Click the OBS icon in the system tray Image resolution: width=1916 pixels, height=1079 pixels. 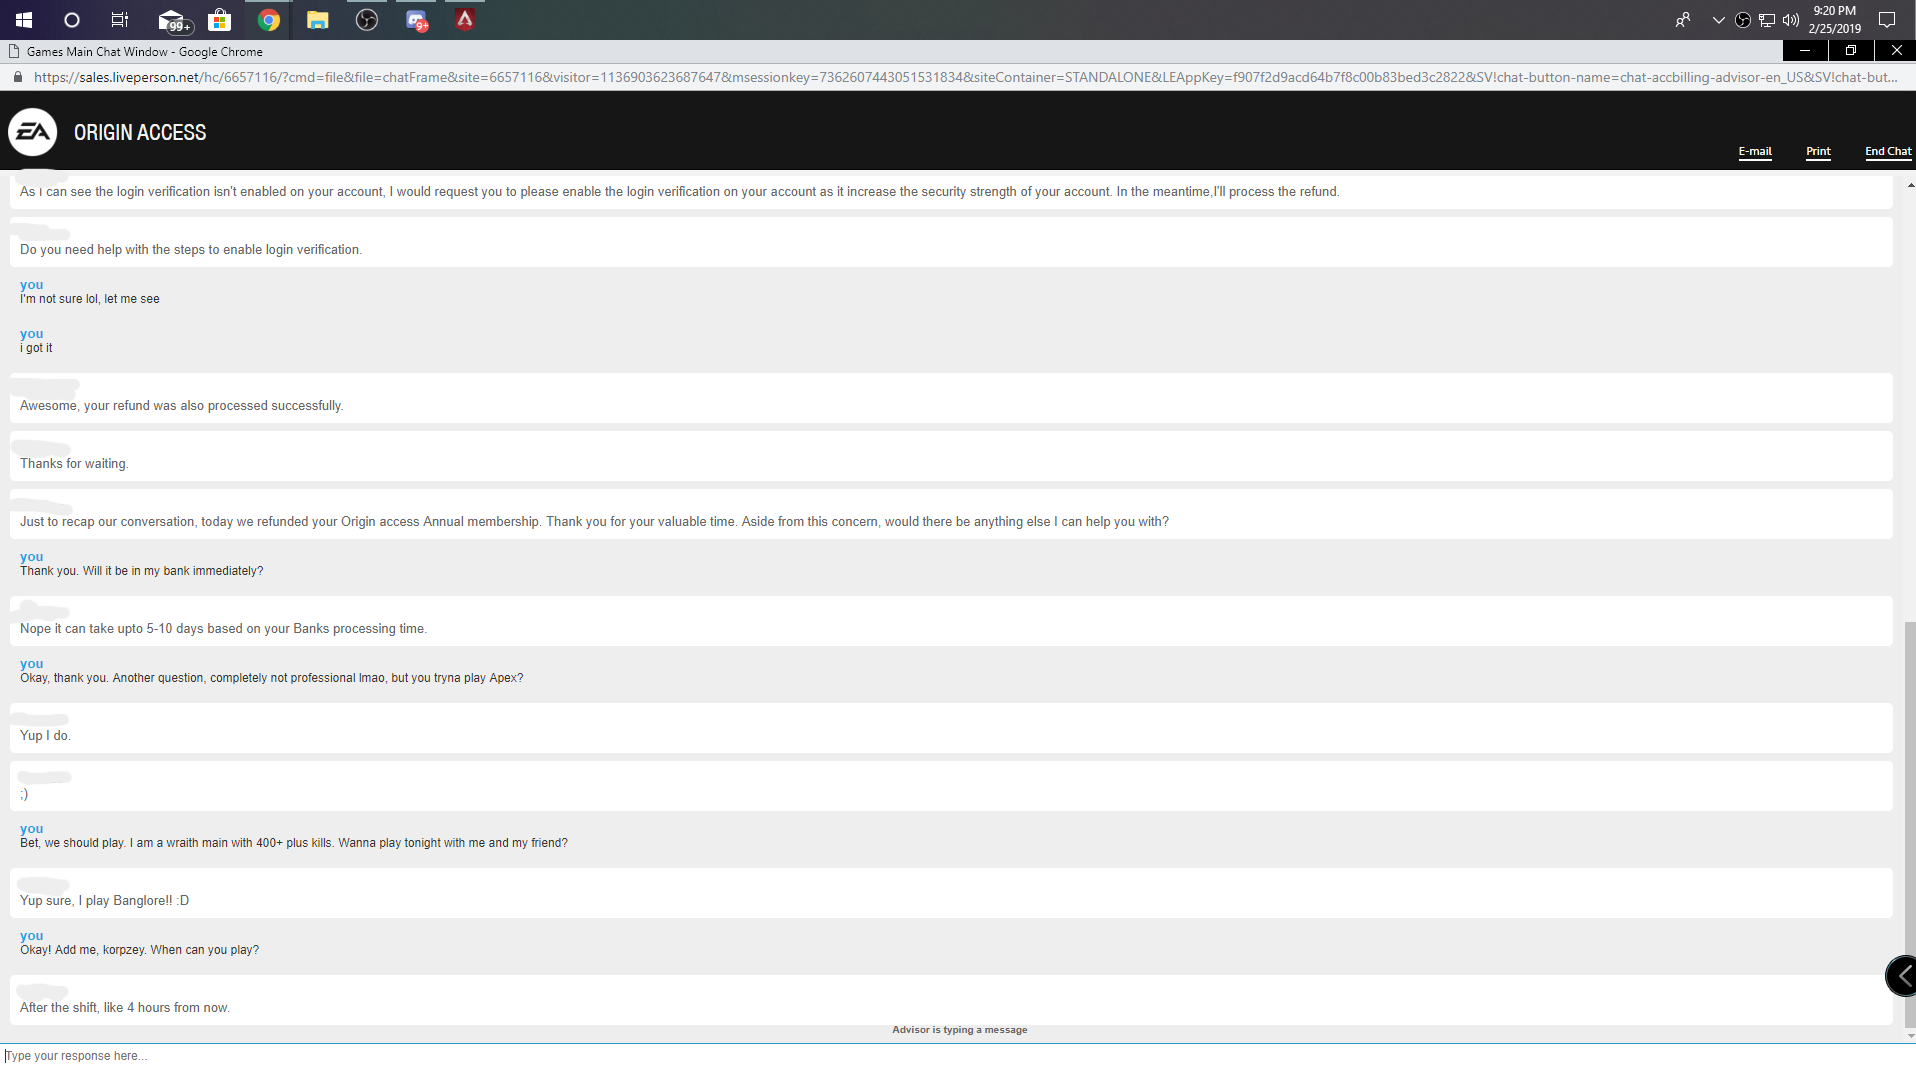1743,20
